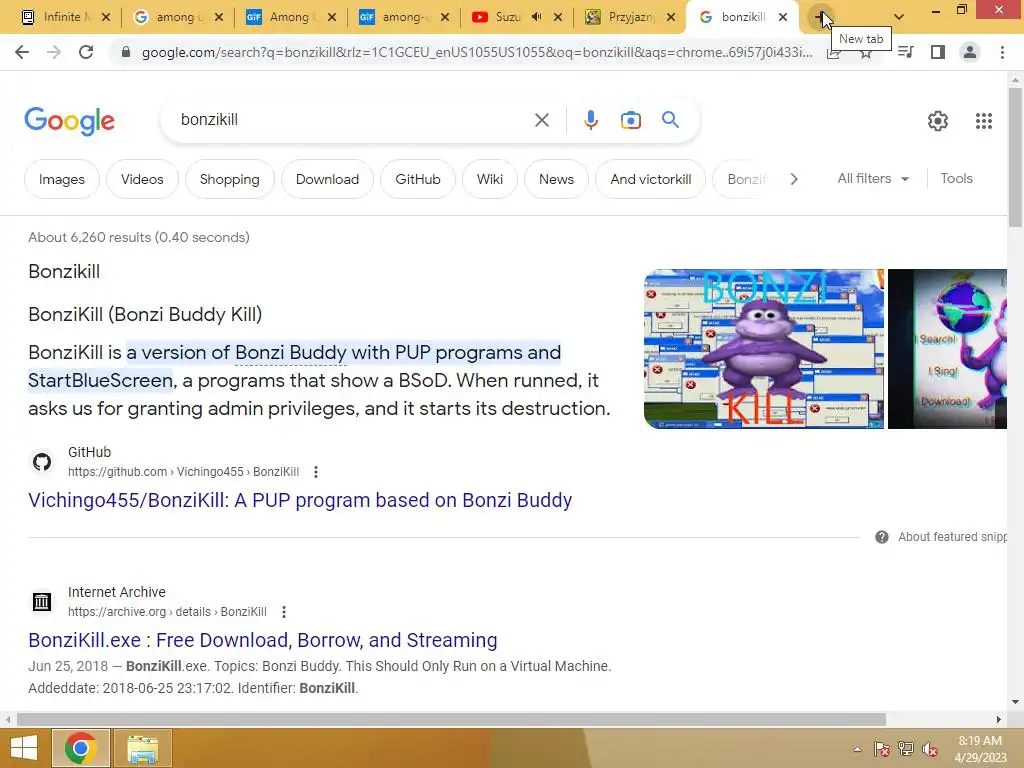This screenshot has width=1024, height=768.
Task: Open Google apps grid
Action: coord(984,121)
